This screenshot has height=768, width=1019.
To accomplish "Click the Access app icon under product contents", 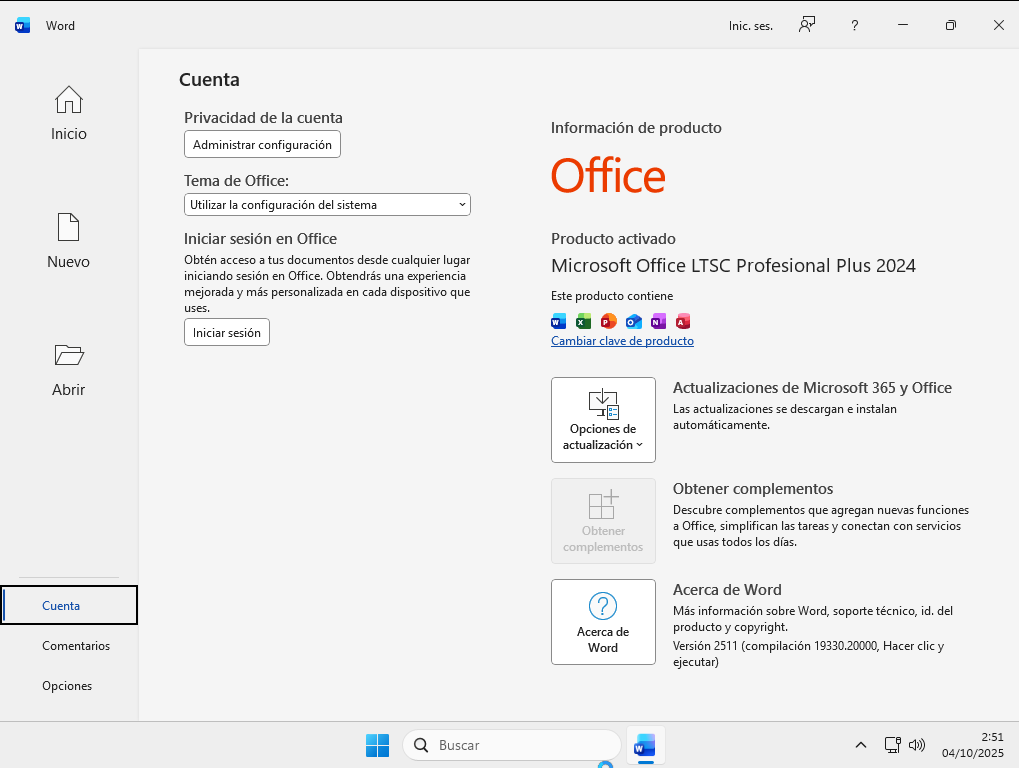I will tap(683, 321).
